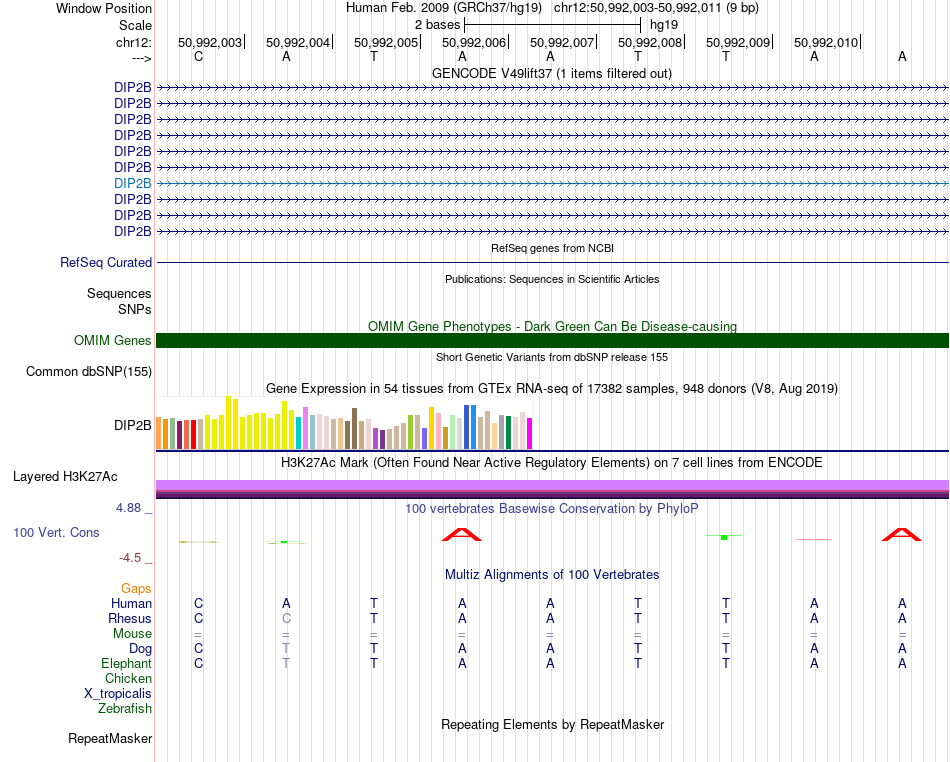Open Repeating Elements by RepeatMasker title
950x762 pixels.
tap(552, 724)
